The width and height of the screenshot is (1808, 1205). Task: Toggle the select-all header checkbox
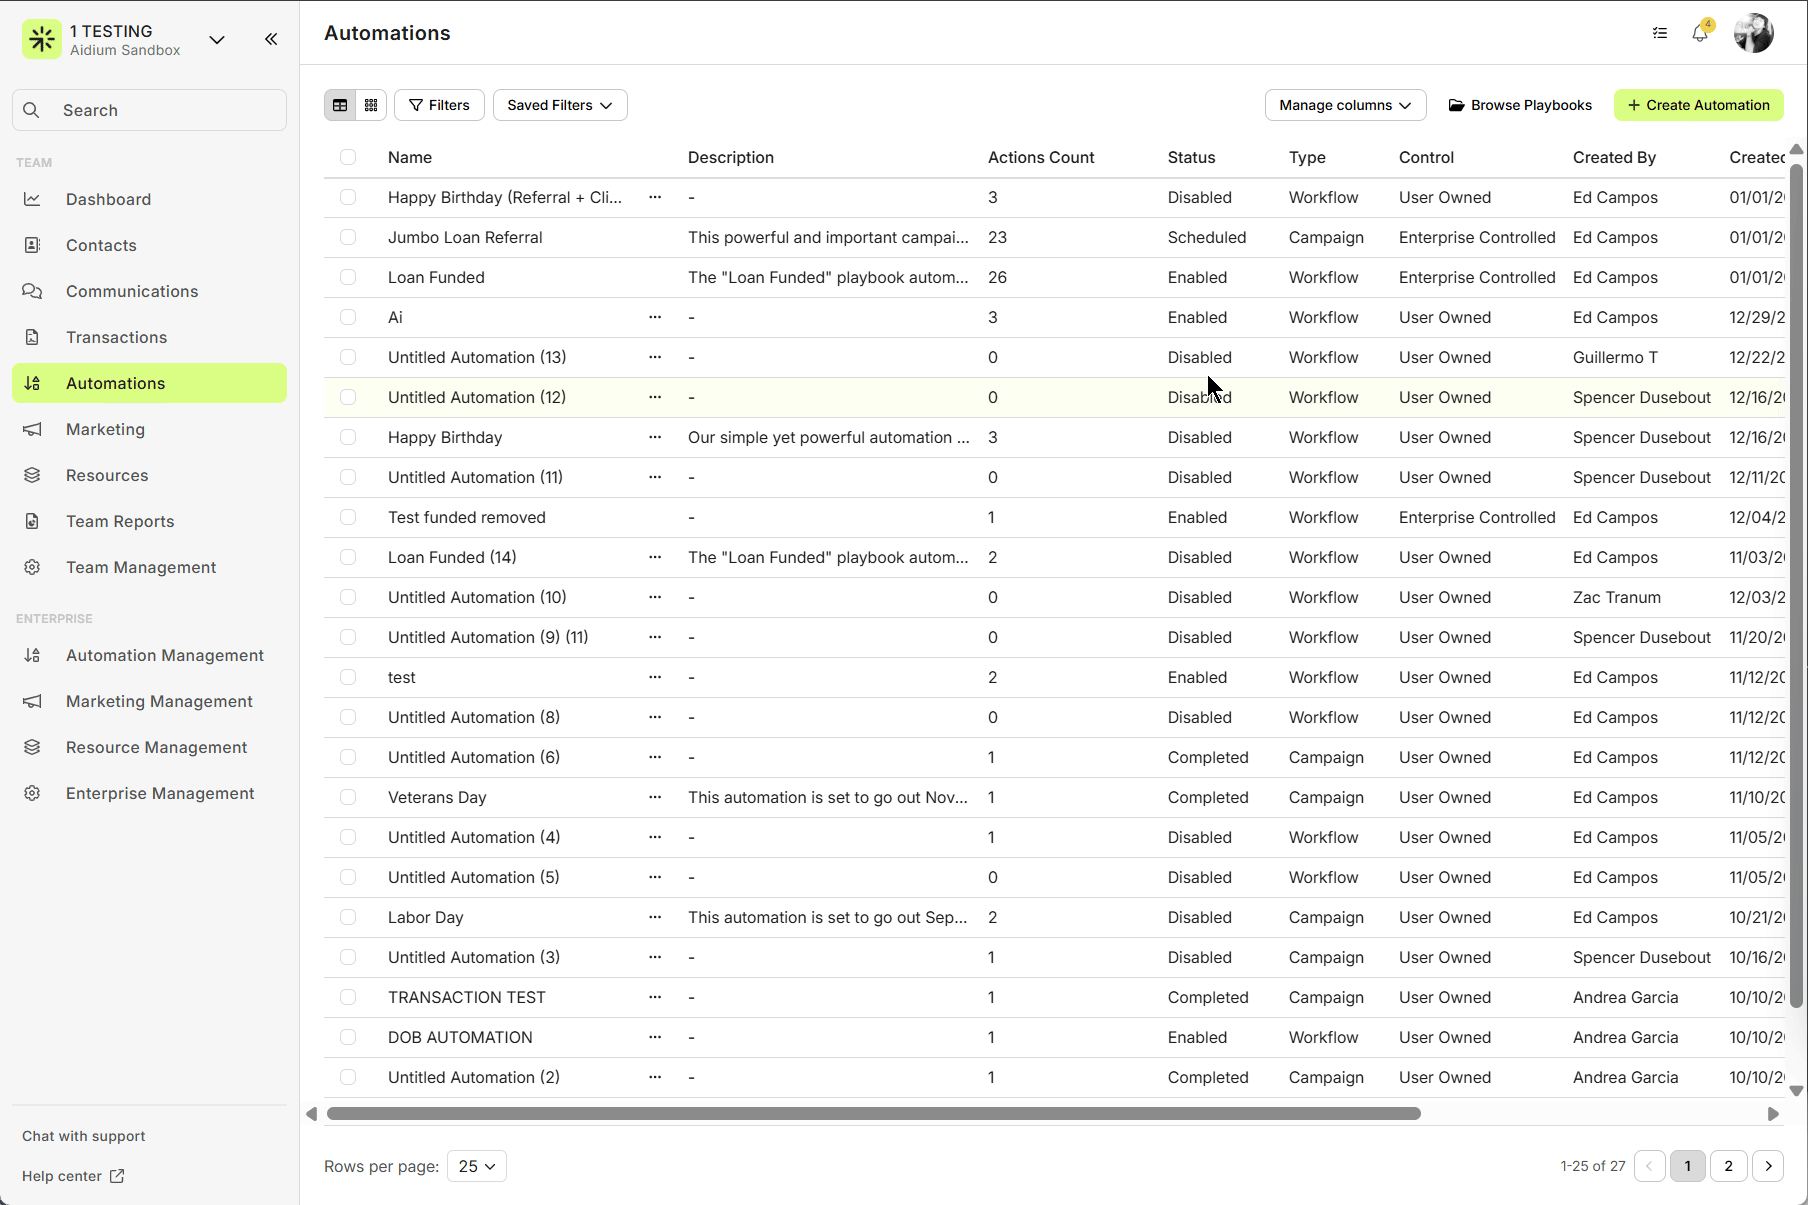348,157
